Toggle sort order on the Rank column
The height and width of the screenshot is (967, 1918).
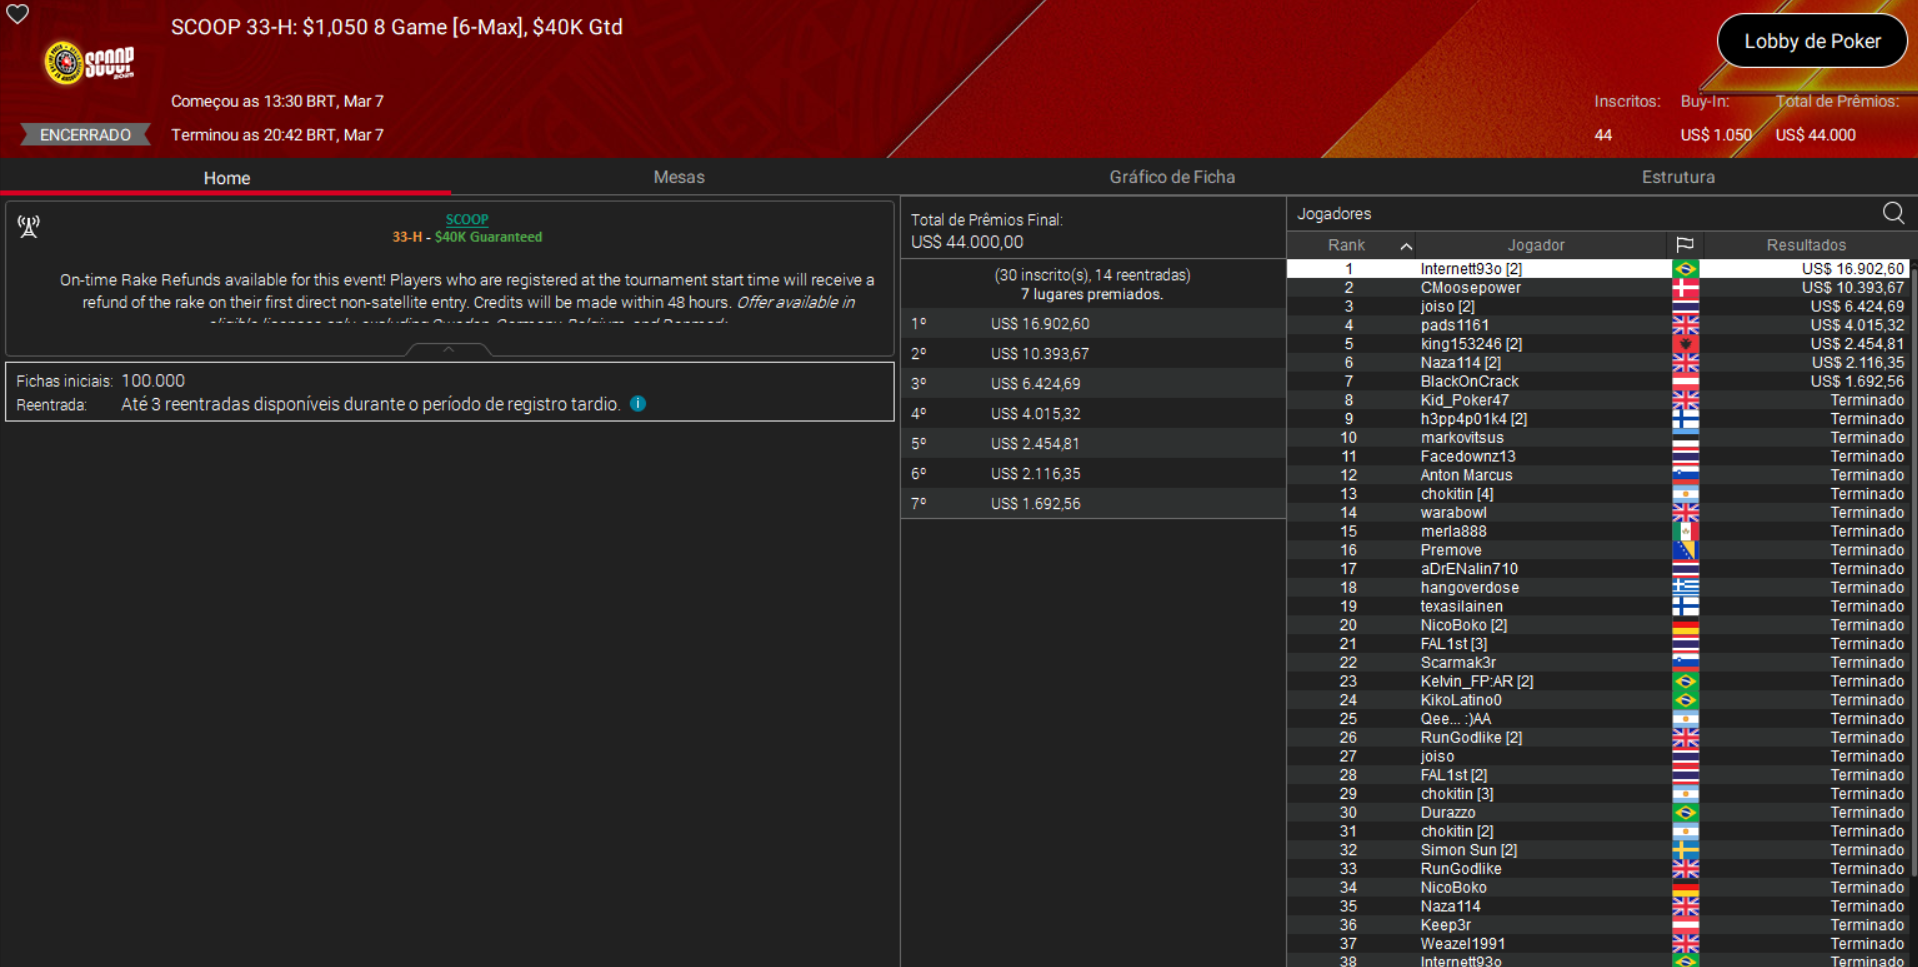point(1348,244)
